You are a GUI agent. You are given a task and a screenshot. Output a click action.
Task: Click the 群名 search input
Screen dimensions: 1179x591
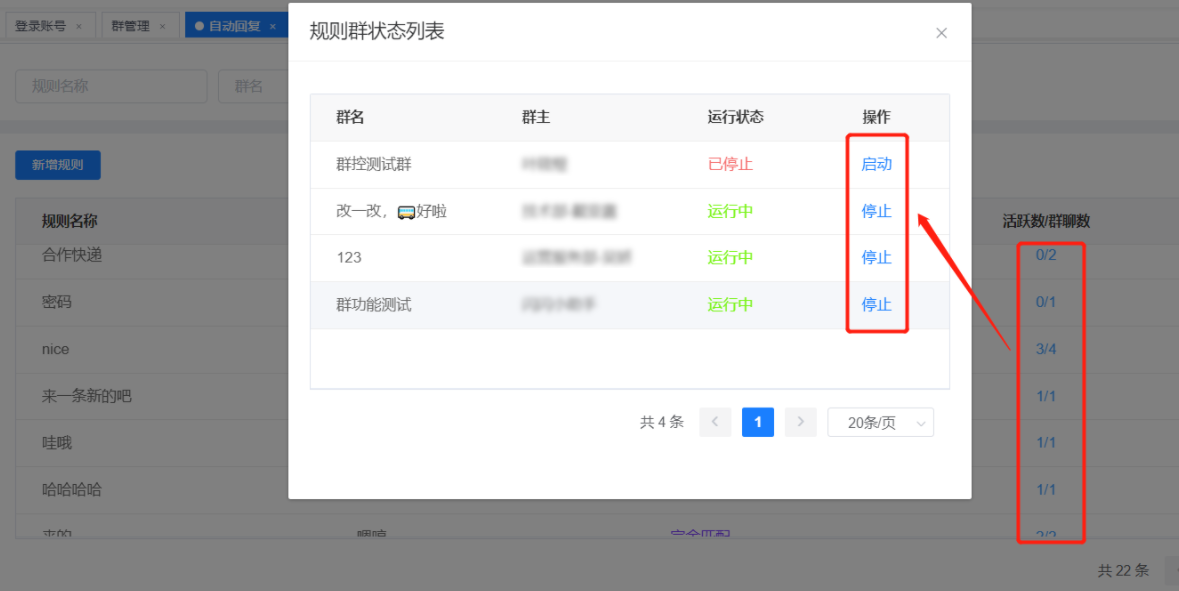pos(253,86)
